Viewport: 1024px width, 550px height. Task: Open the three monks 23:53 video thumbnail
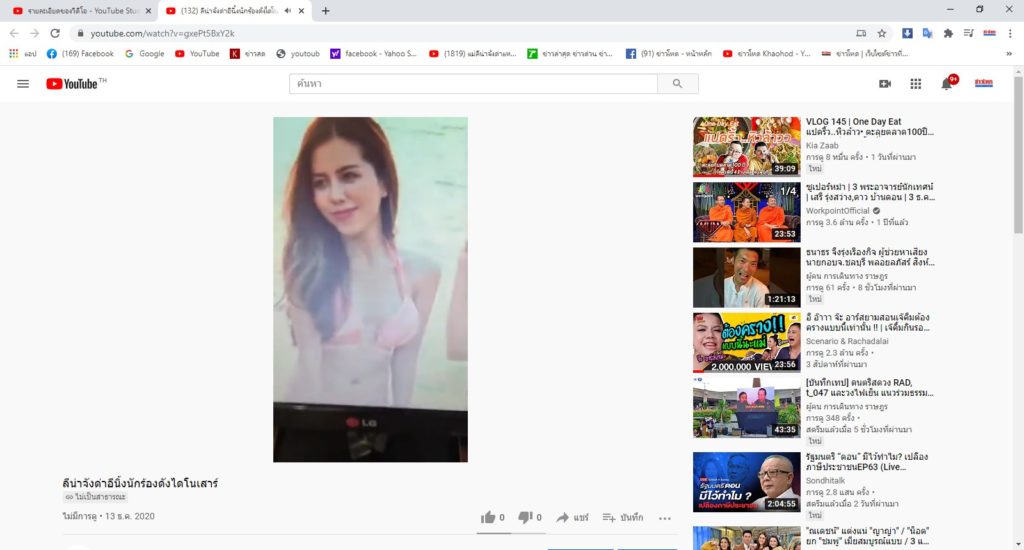tap(746, 212)
